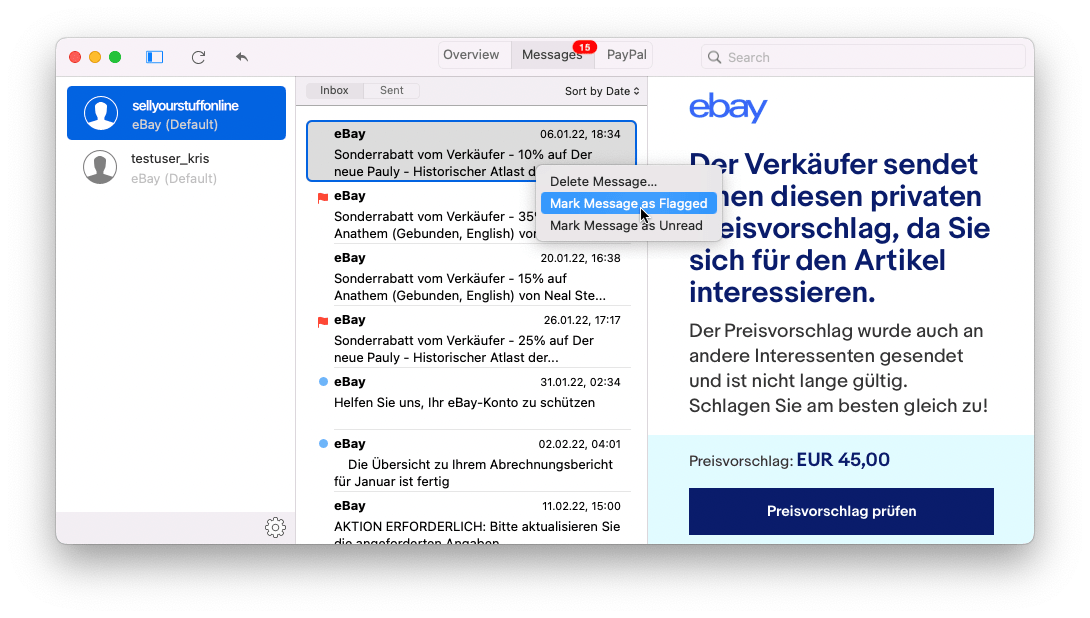Image resolution: width=1090 pixels, height=618 pixels.
Task: Click unread dot on 02.02.22 message
Action: (x=323, y=444)
